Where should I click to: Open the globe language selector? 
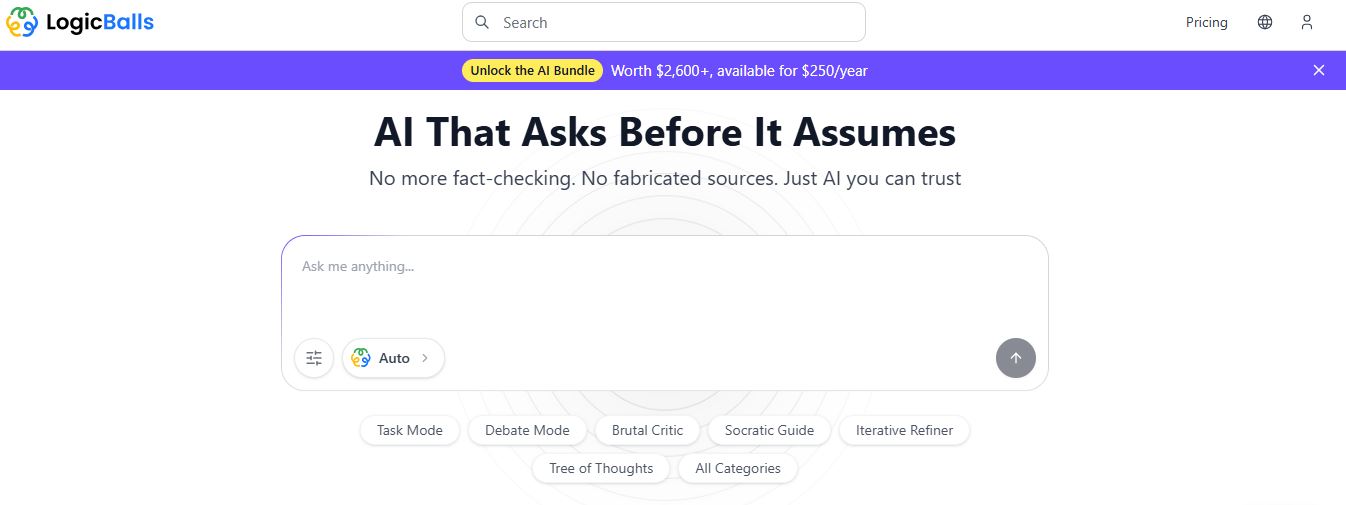pyautogui.click(x=1265, y=22)
